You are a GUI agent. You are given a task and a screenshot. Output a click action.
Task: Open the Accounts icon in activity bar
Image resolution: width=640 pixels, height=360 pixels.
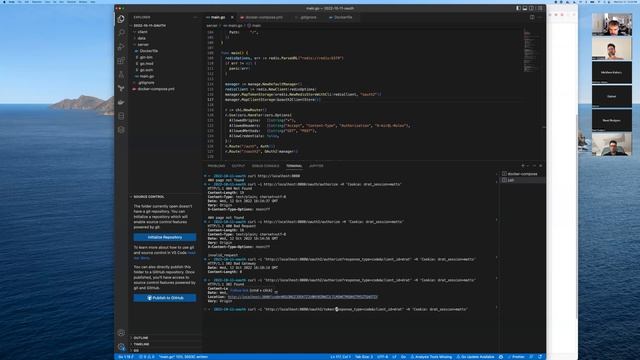pos(121,333)
